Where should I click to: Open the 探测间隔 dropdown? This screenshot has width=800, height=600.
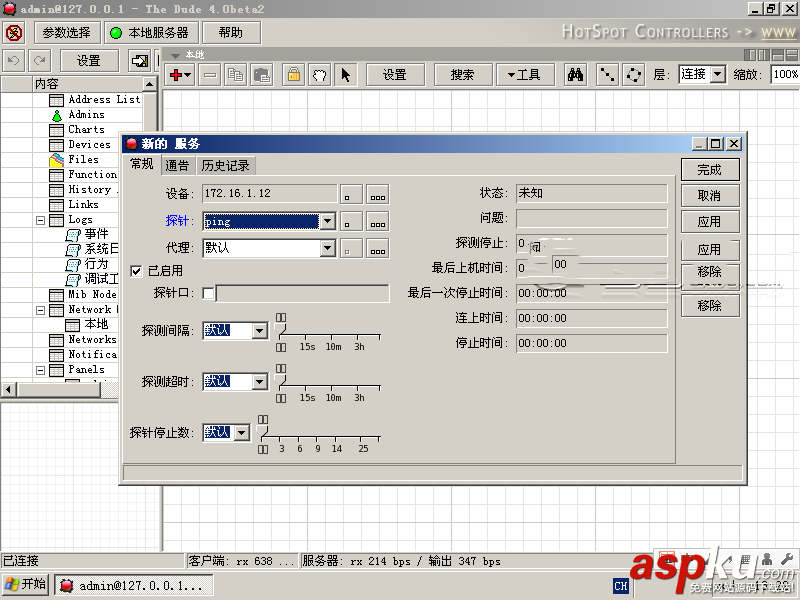tap(260, 331)
